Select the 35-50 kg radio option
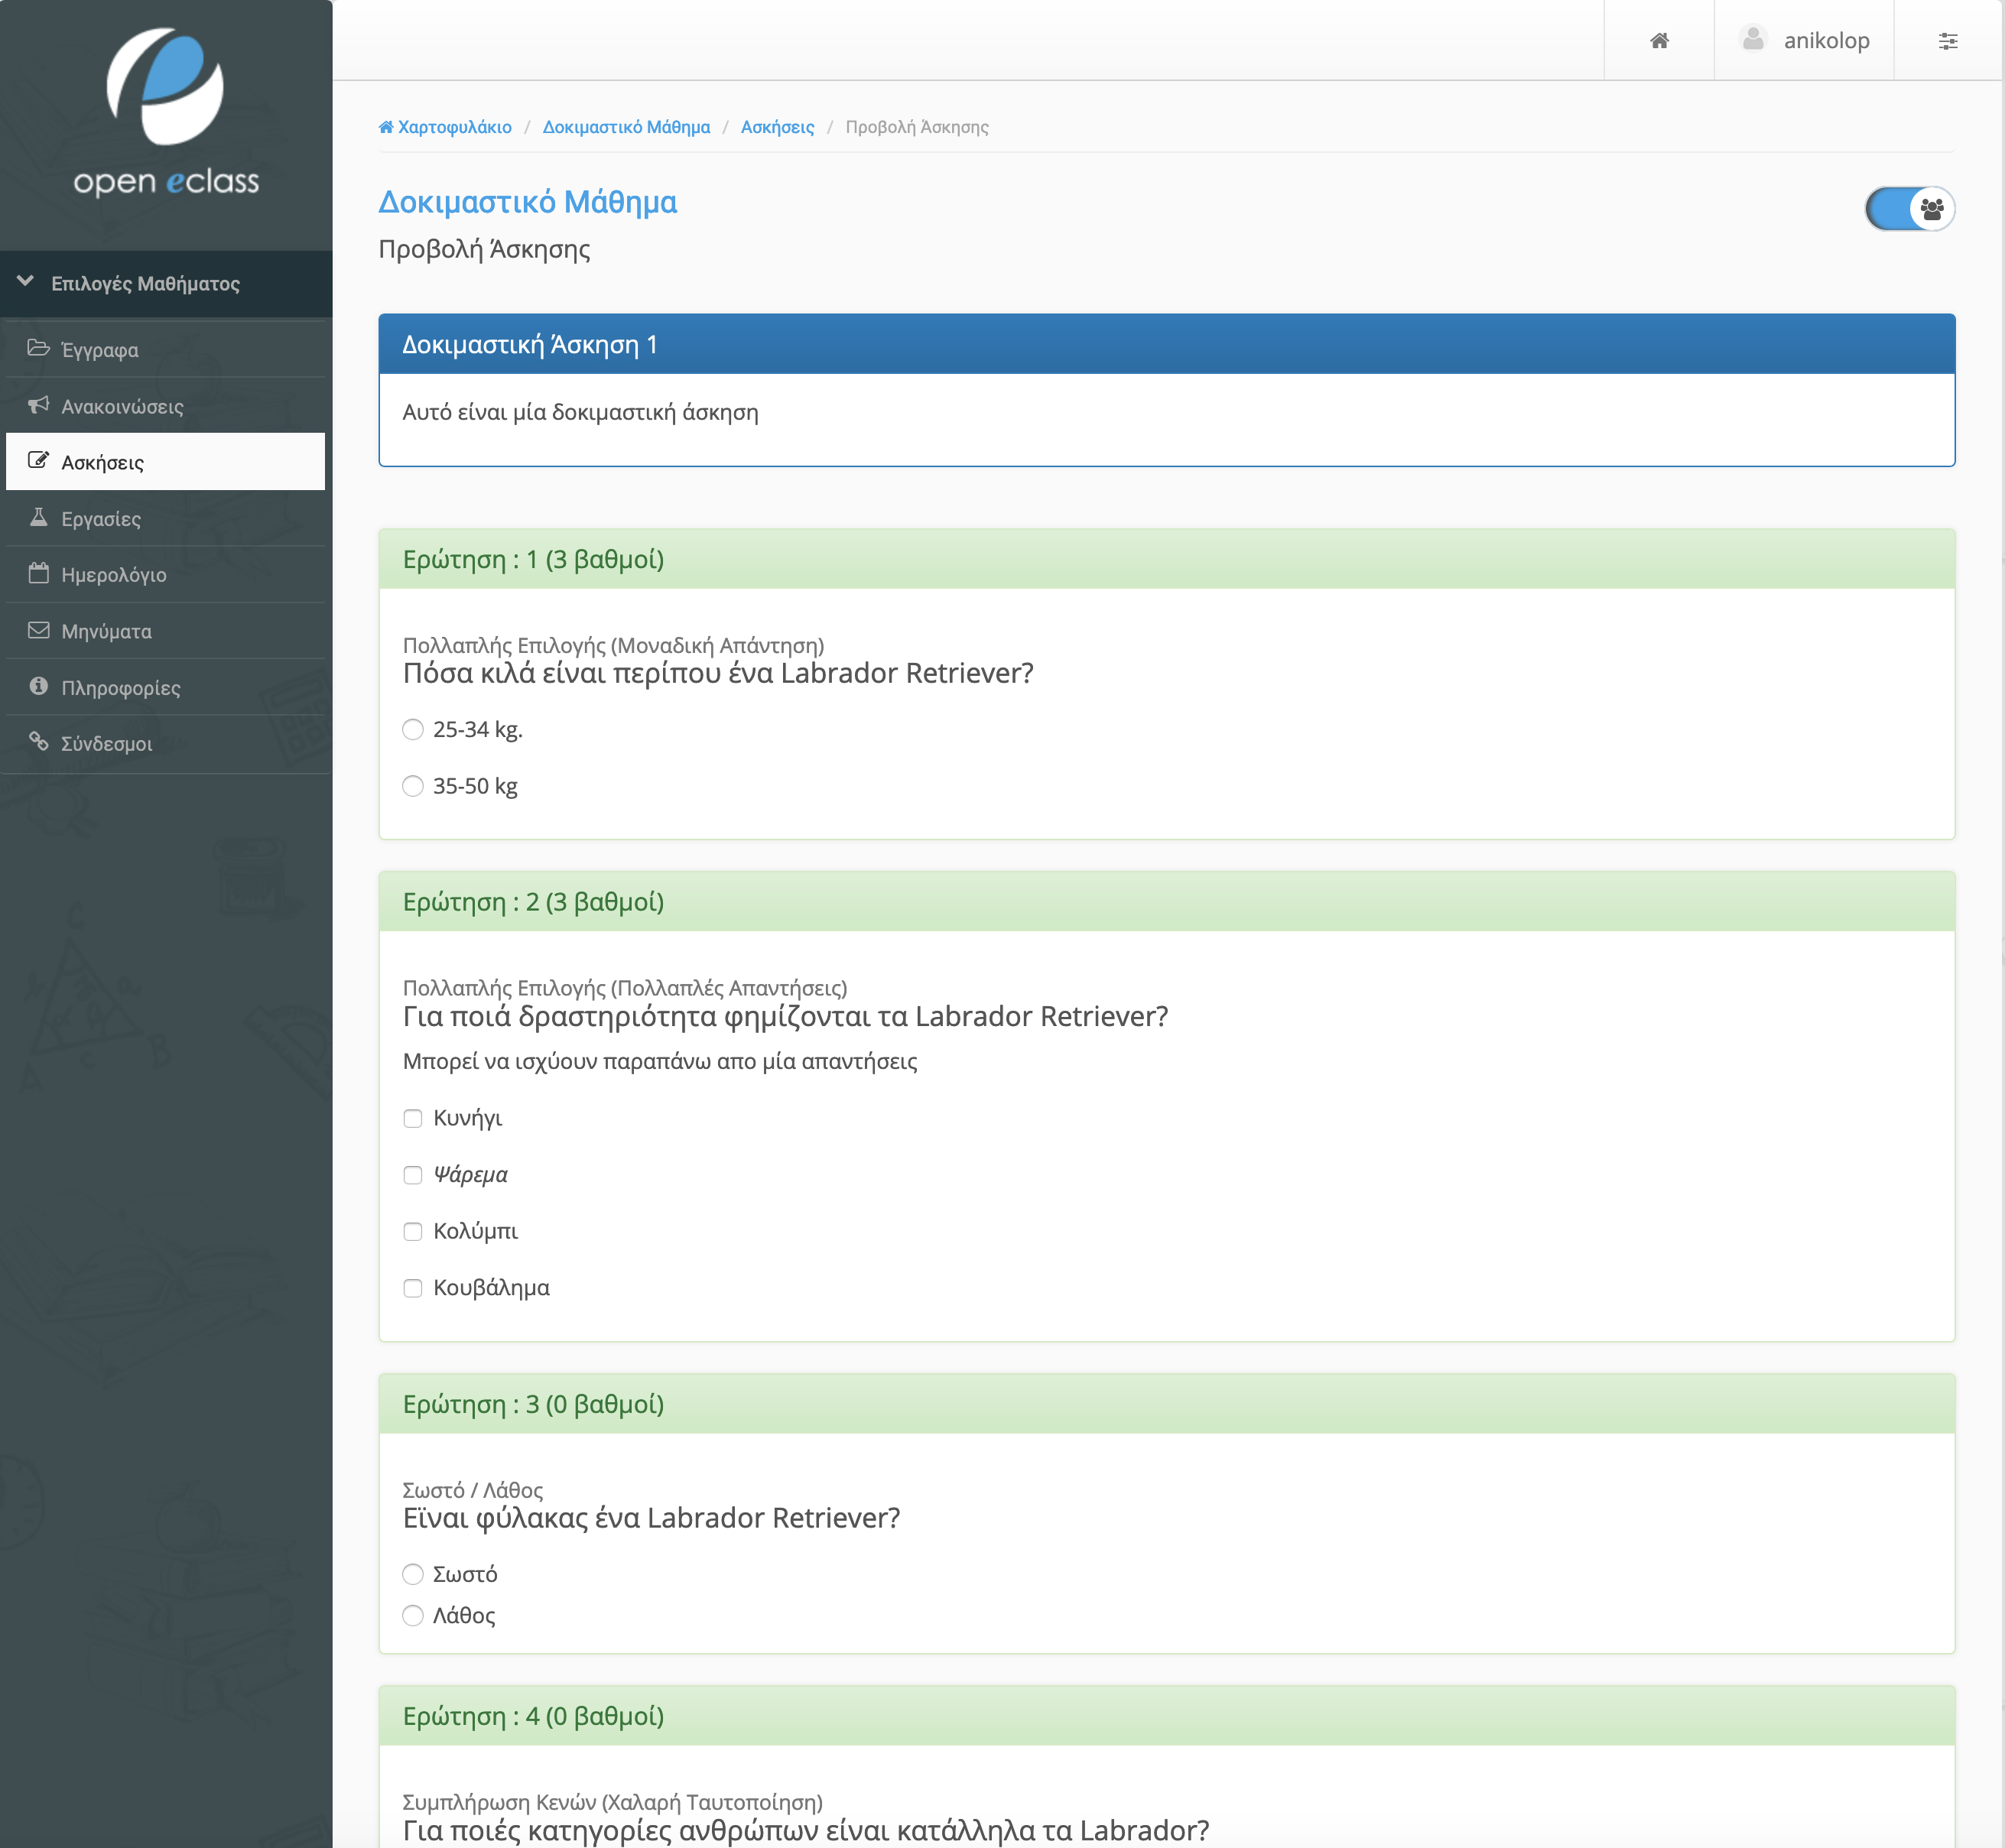This screenshot has height=1848, width=2005. [413, 786]
